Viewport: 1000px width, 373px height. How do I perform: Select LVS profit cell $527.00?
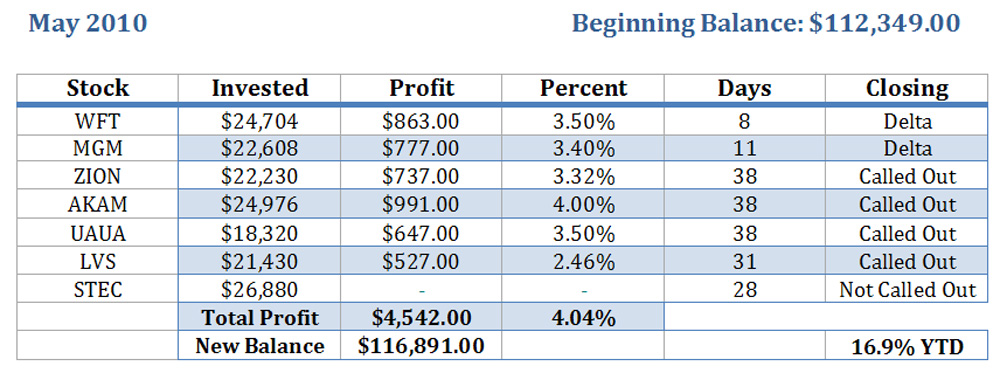click(x=422, y=261)
